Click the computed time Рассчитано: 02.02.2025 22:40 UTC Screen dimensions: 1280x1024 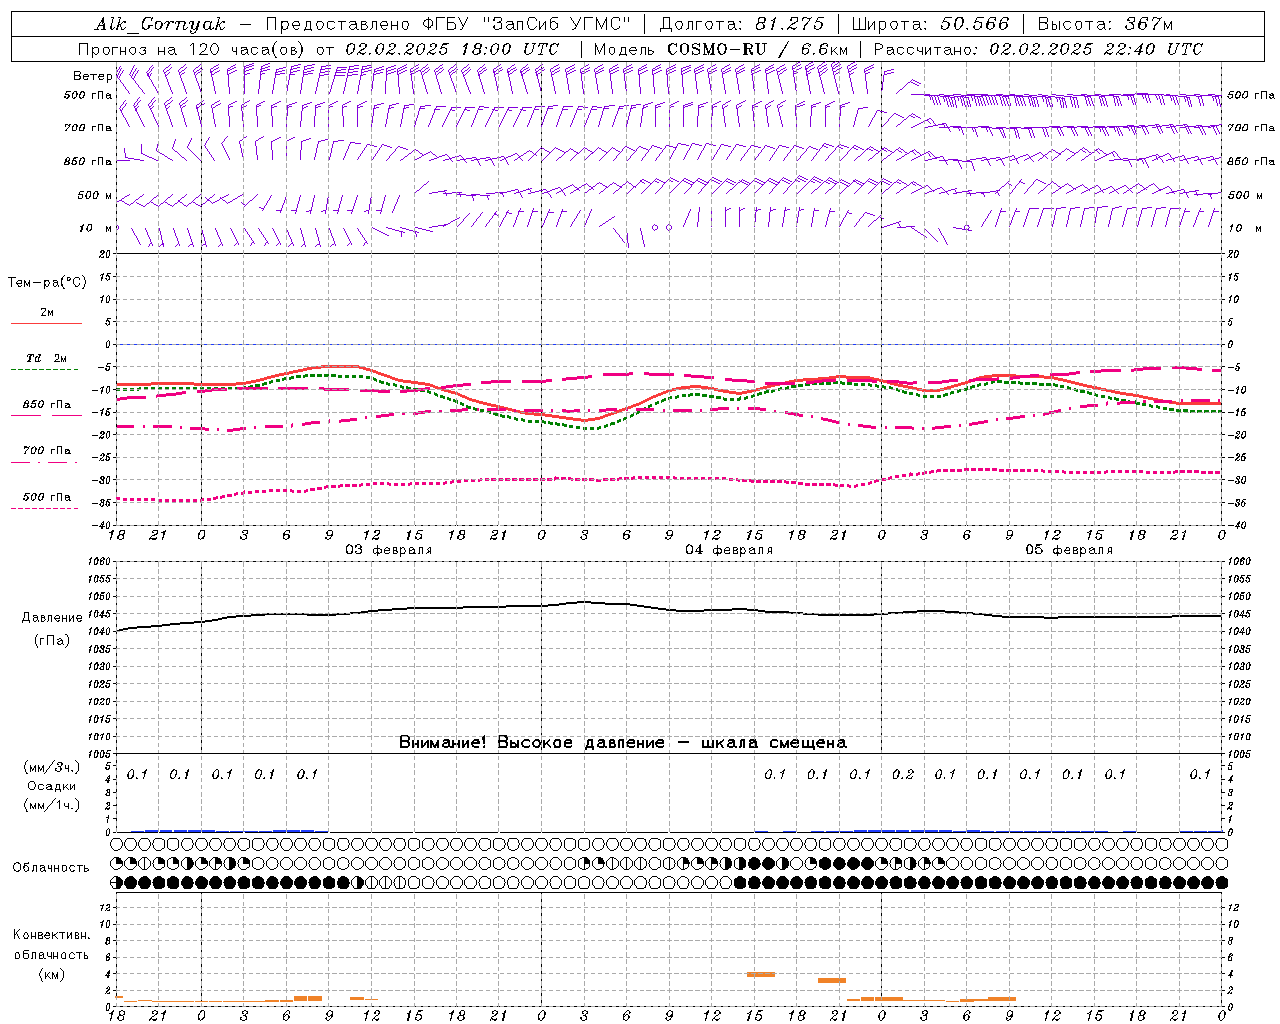[1038, 49]
